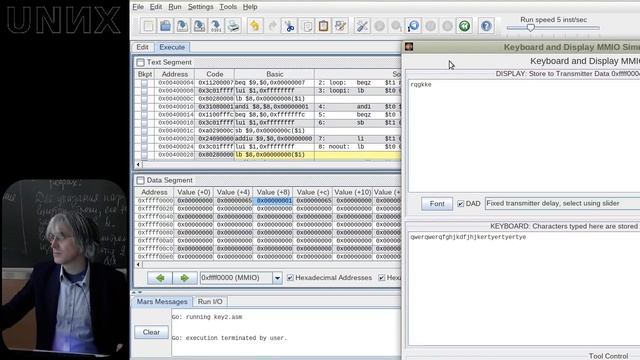
Task: Open the Edit menu in menu bar
Action: click(x=156, y=7)
